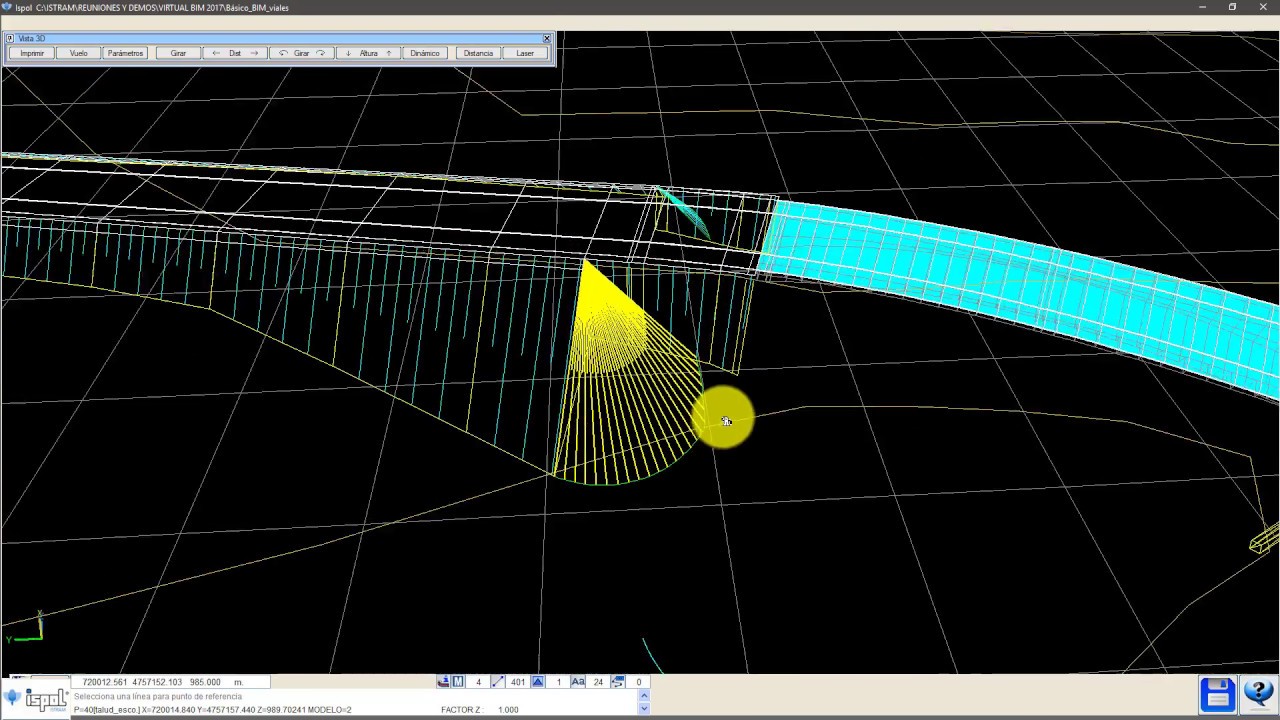Screen dimensions: 1280x720
Task: Click the coordinates field reading 720012.561
Action: (x=170, y=682)
